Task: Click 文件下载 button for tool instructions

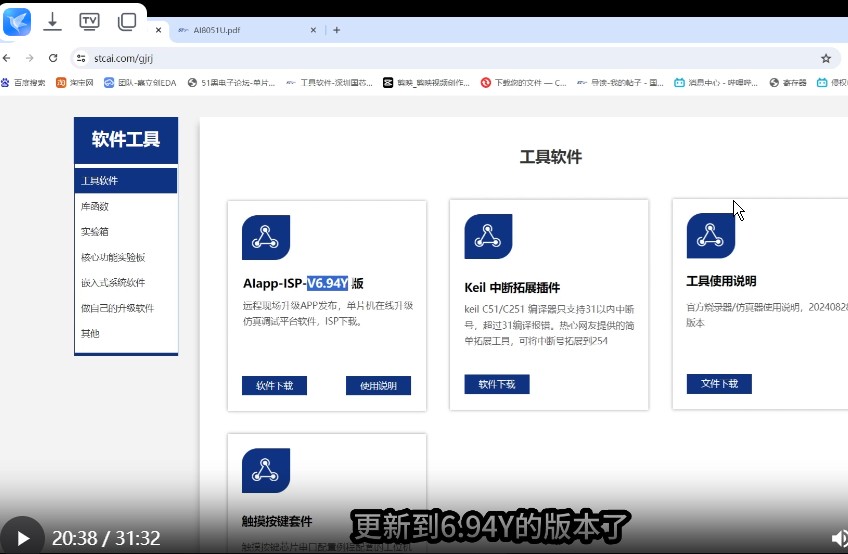Action: coord(719,384)
